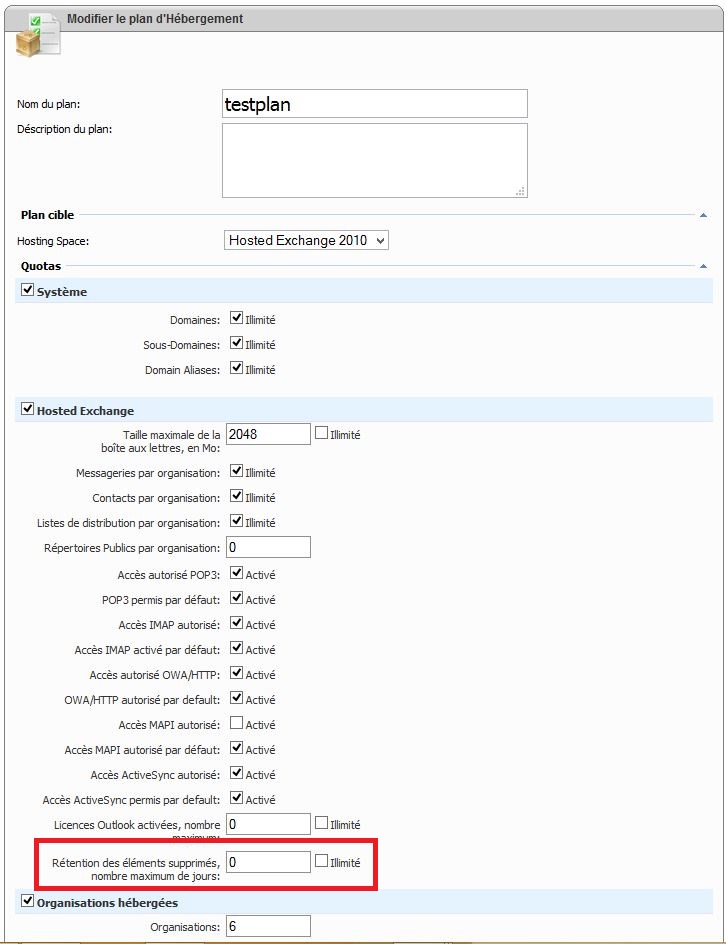
Task: Check Illimité for Rétention des éléments supprimés
Action: click(x=322, y=861)
